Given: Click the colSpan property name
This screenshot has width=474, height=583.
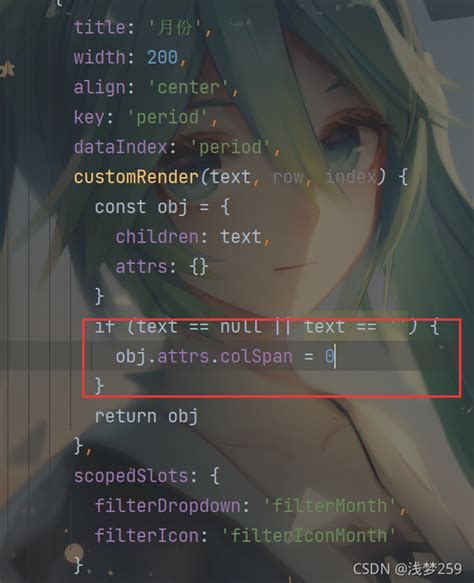Looking at the screenshot, I should point(256,357).
